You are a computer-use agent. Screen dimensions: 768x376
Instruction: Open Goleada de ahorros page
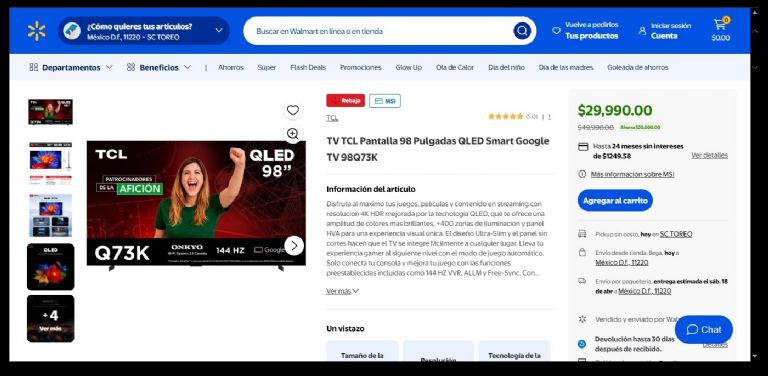point(638,68)
